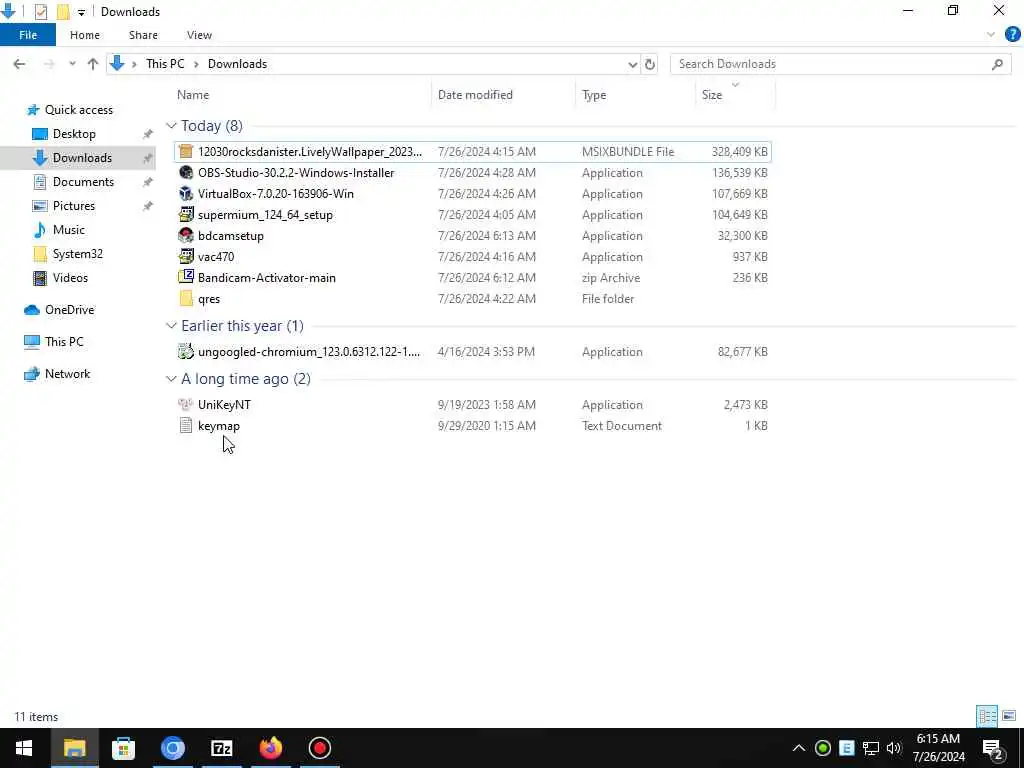The height and width of the screenshot is (768, 1024).
Task: Open the Help question mark icon
Action: coord(1012,35)
